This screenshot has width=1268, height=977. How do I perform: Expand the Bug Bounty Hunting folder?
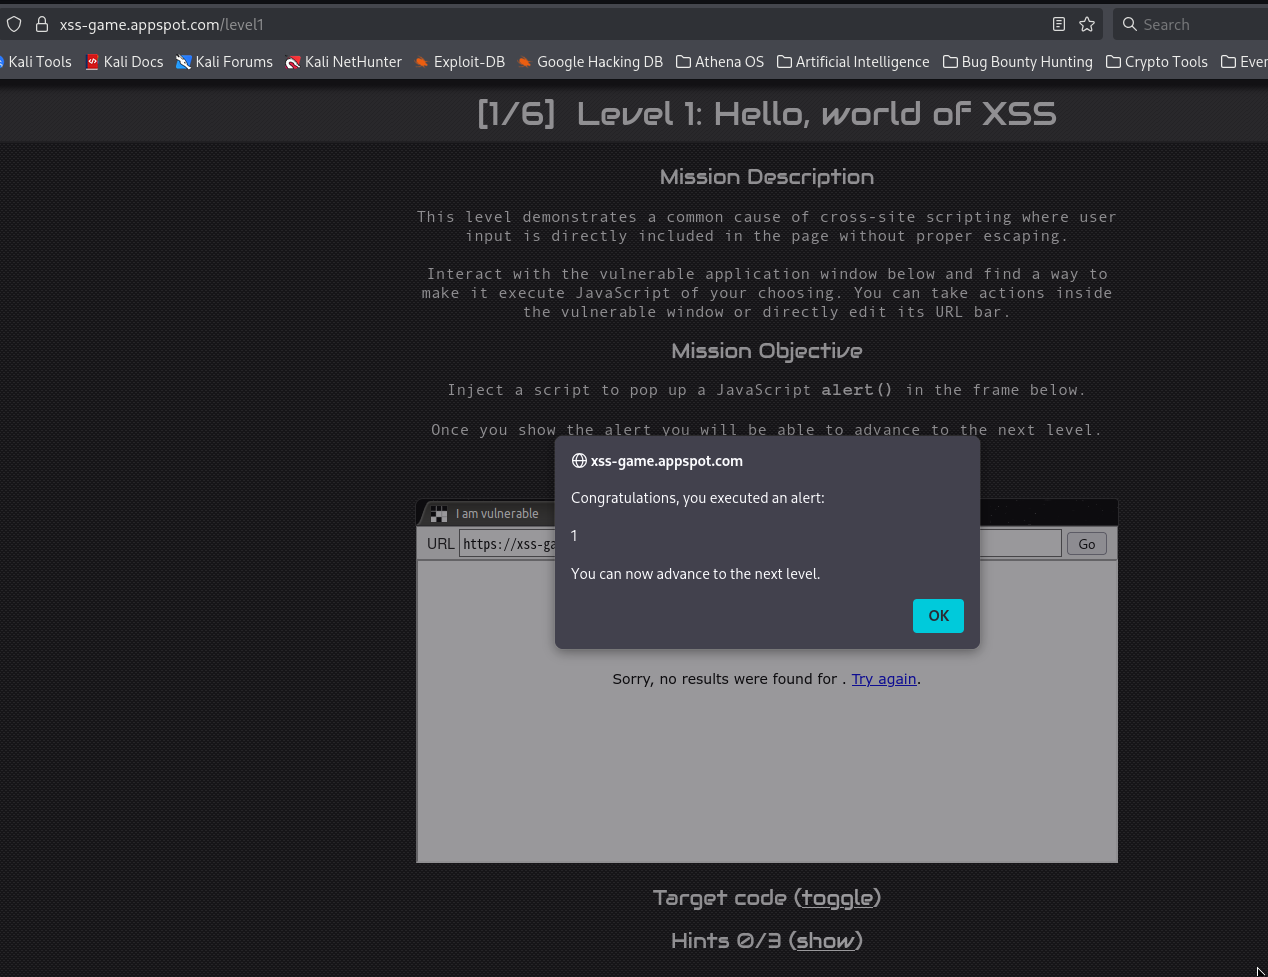click(1017, 62)
